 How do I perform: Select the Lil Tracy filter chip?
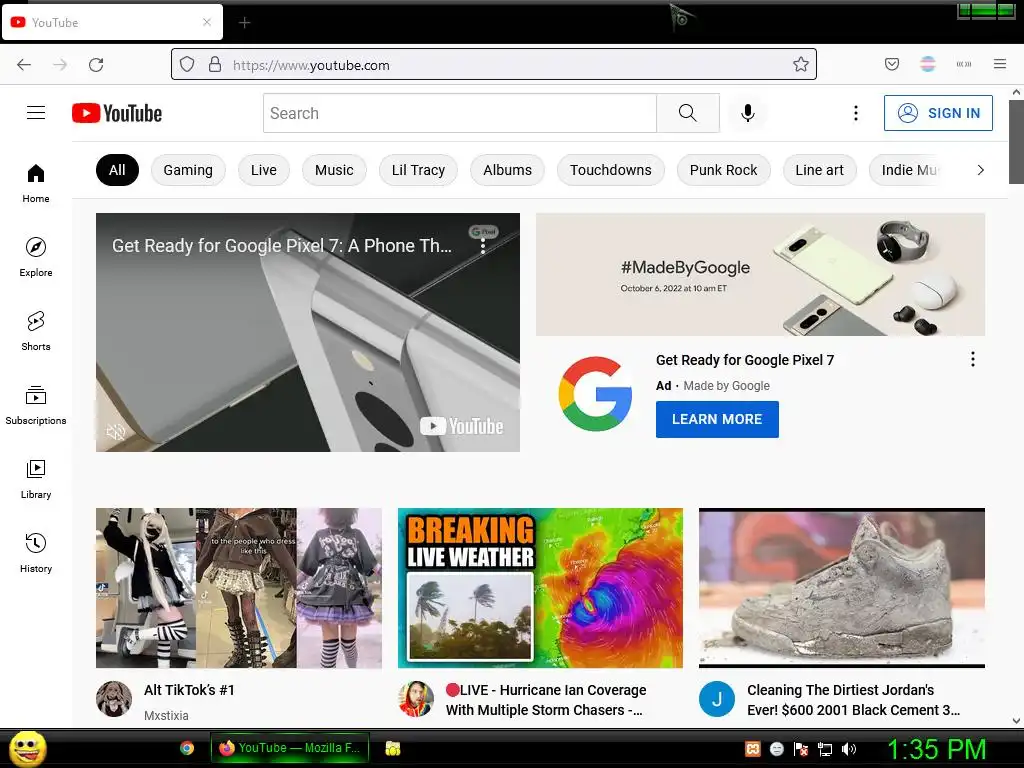click(419, 170)
